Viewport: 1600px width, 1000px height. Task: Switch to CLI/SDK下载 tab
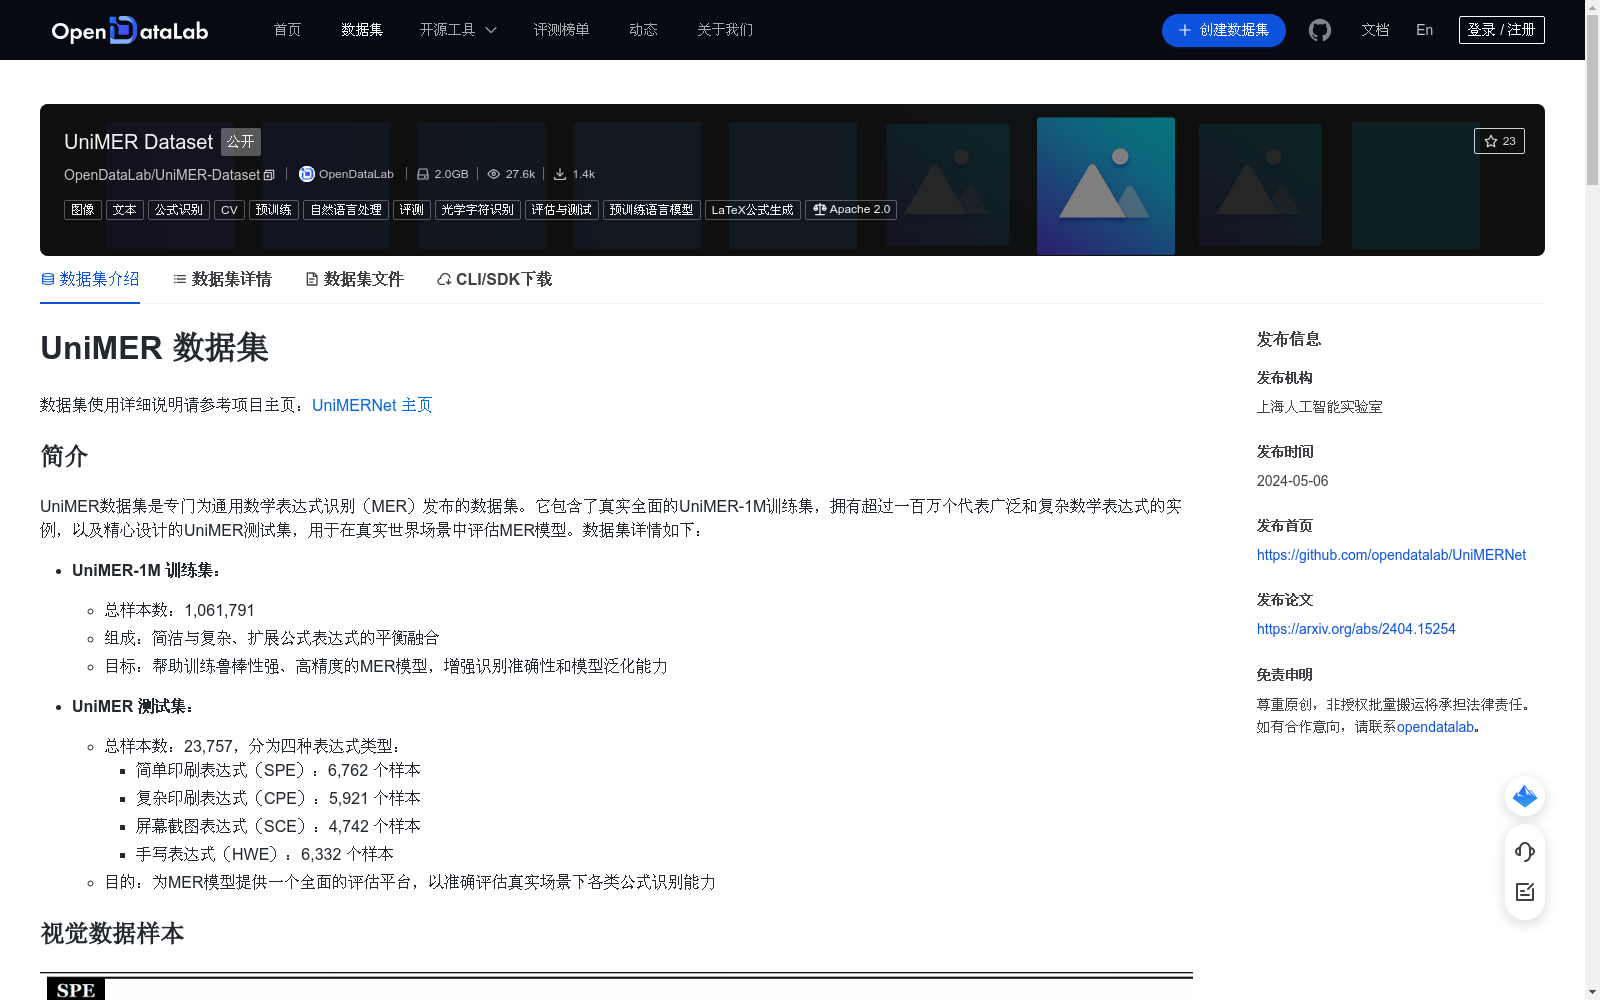[494, 279]
